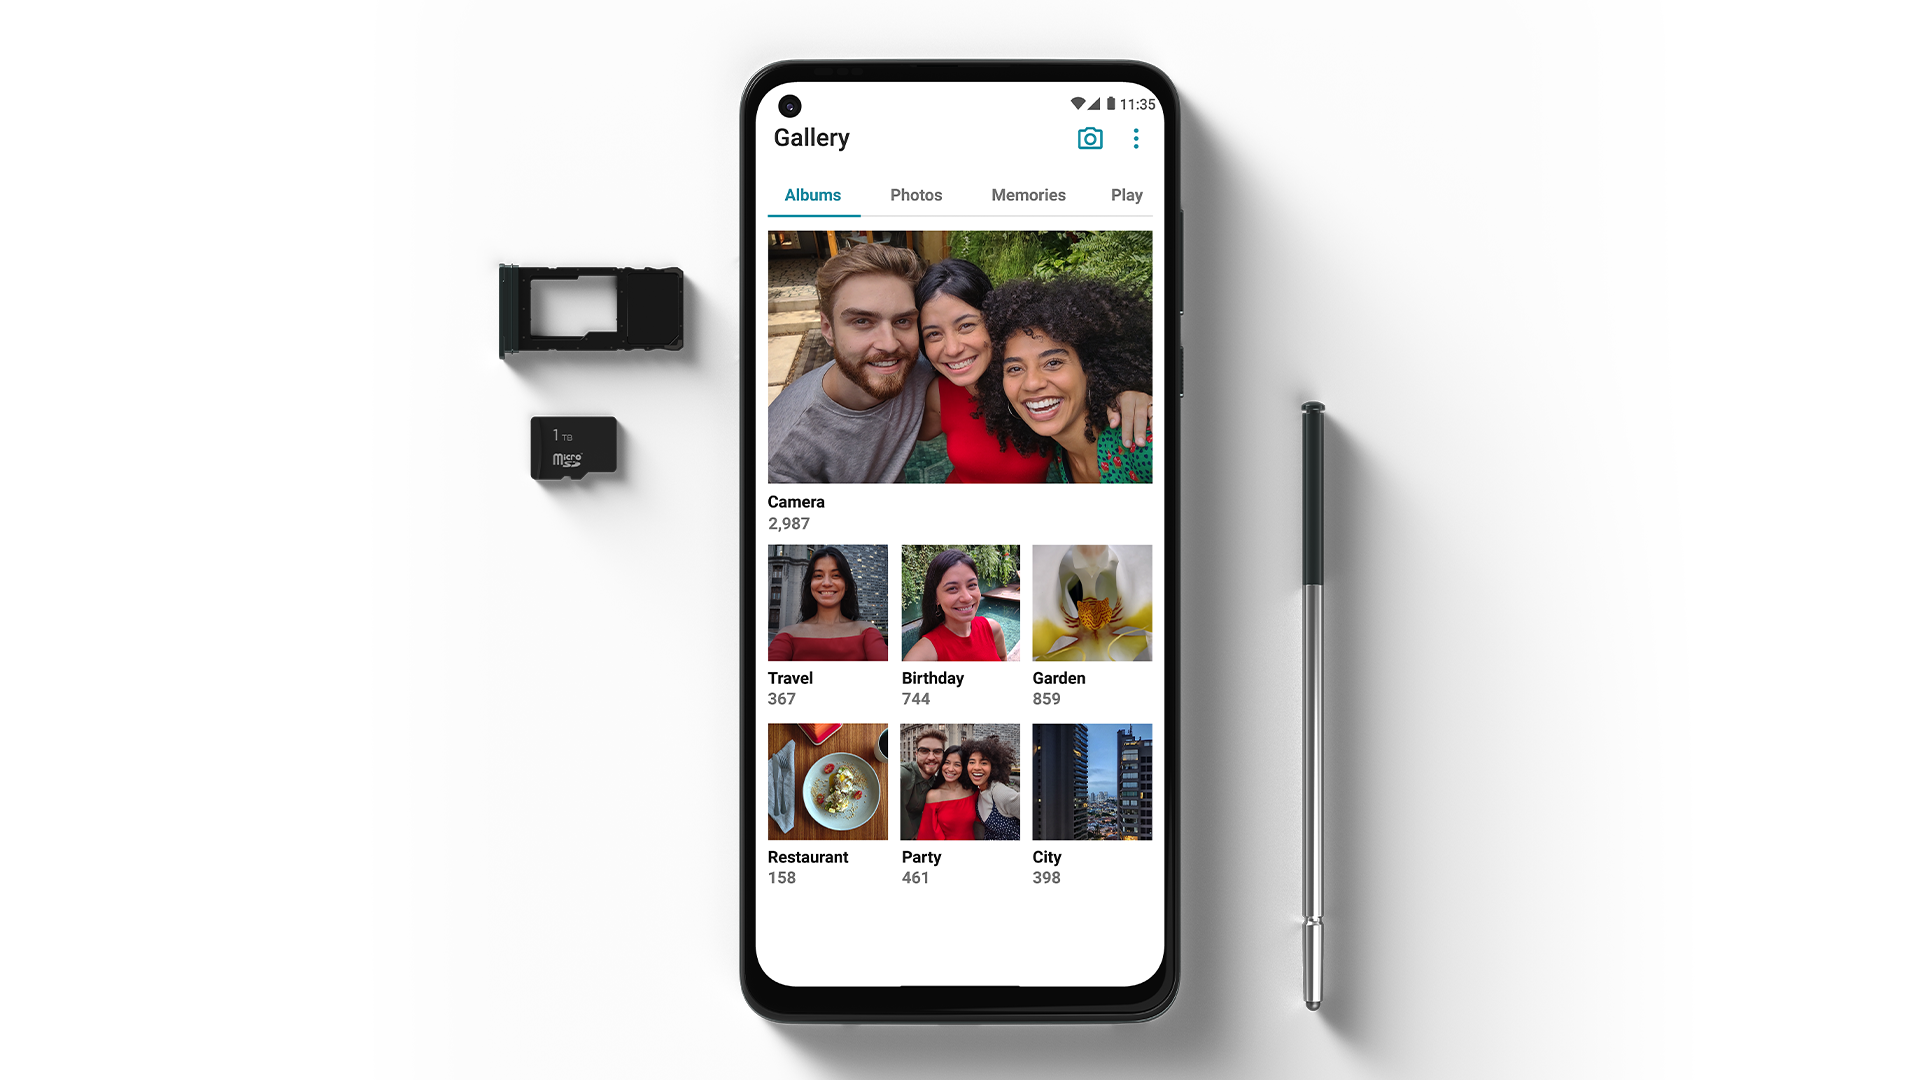
Task: Tap more options kebab menu button
Action: 1135,137
